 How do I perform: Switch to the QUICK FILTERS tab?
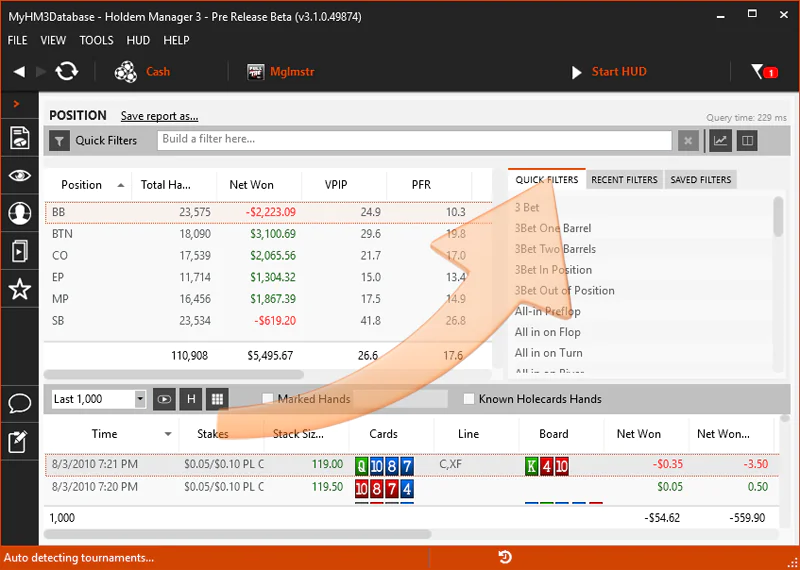pyautogui.click(x=546, y=180)
